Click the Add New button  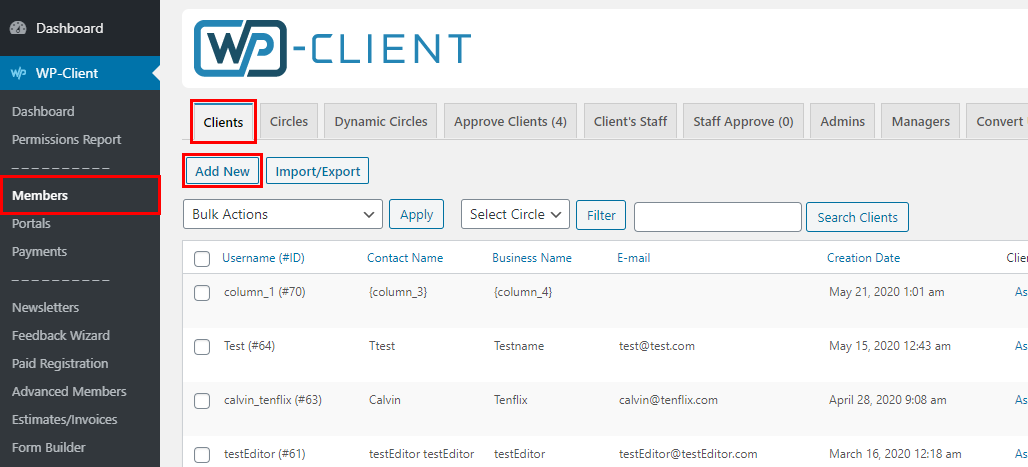tap(222, 171)
